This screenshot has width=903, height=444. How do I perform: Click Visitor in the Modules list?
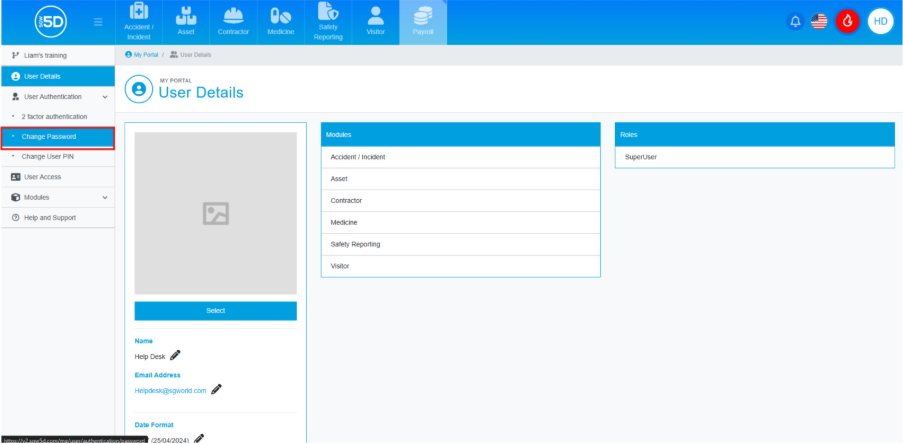(461, 266)
